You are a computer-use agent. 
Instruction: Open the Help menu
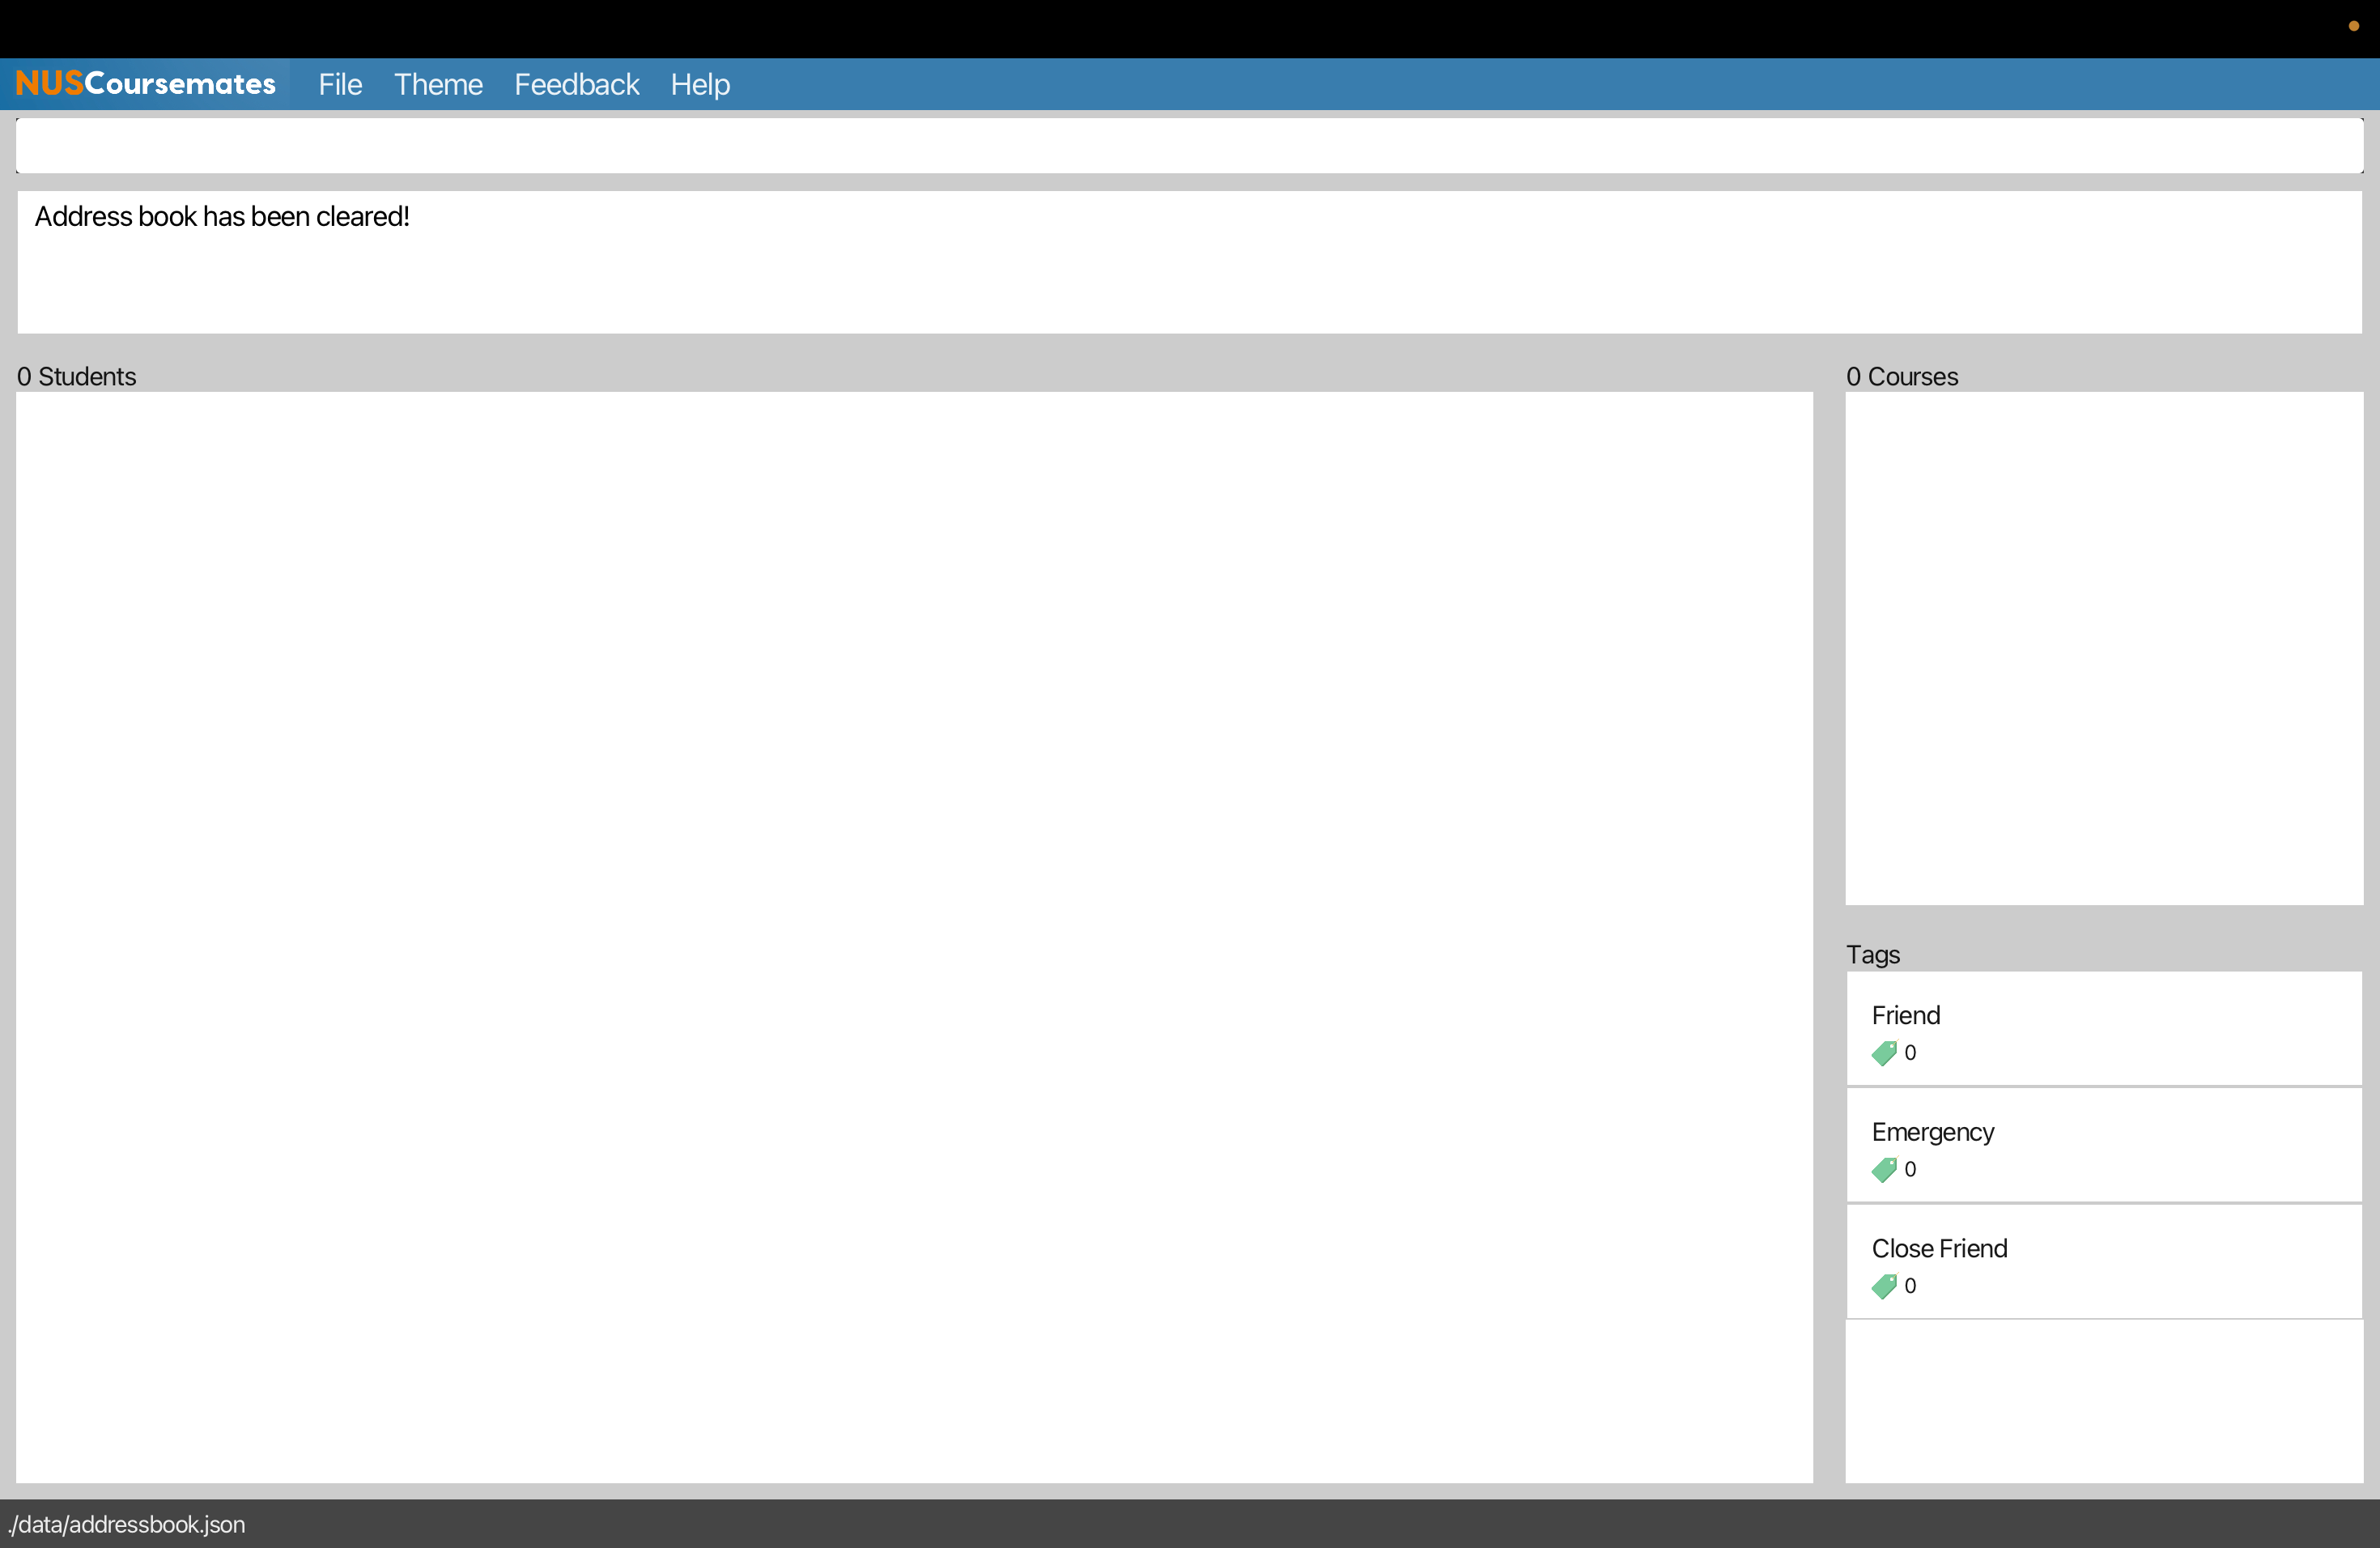[x=700, y=84]
